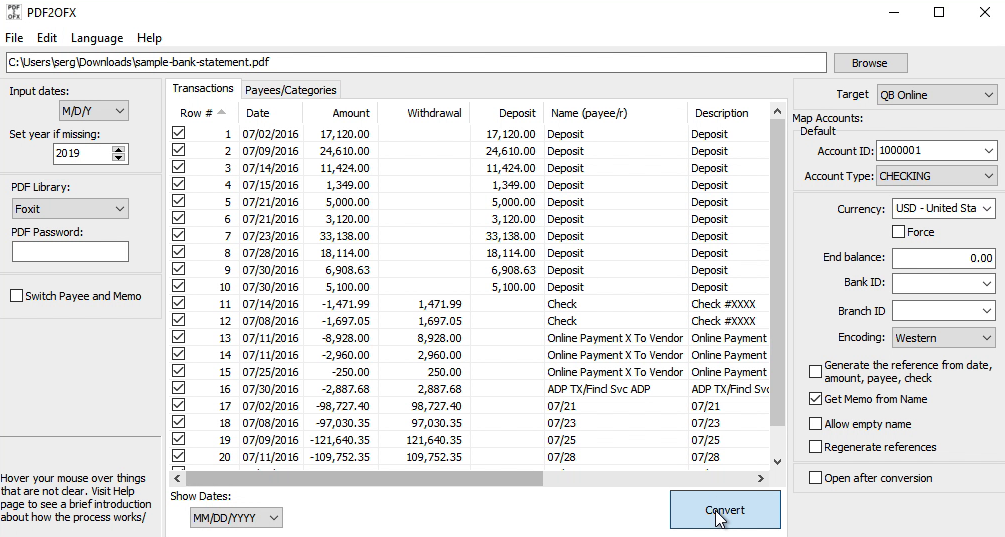Click the ADP TX/Fincl Svc ADP payee name
The width and height of the screenshot is (1005, 537).
[x=599, y=389]
